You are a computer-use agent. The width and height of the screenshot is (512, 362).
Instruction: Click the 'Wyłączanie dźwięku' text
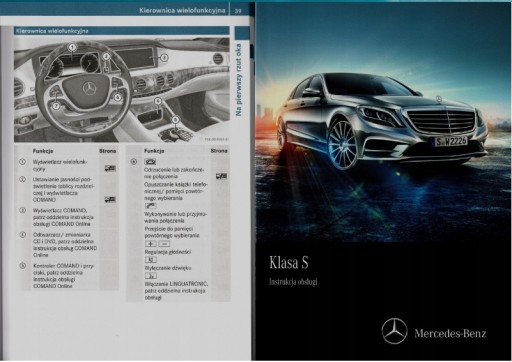pyautogui.click(x=168, y=268)
